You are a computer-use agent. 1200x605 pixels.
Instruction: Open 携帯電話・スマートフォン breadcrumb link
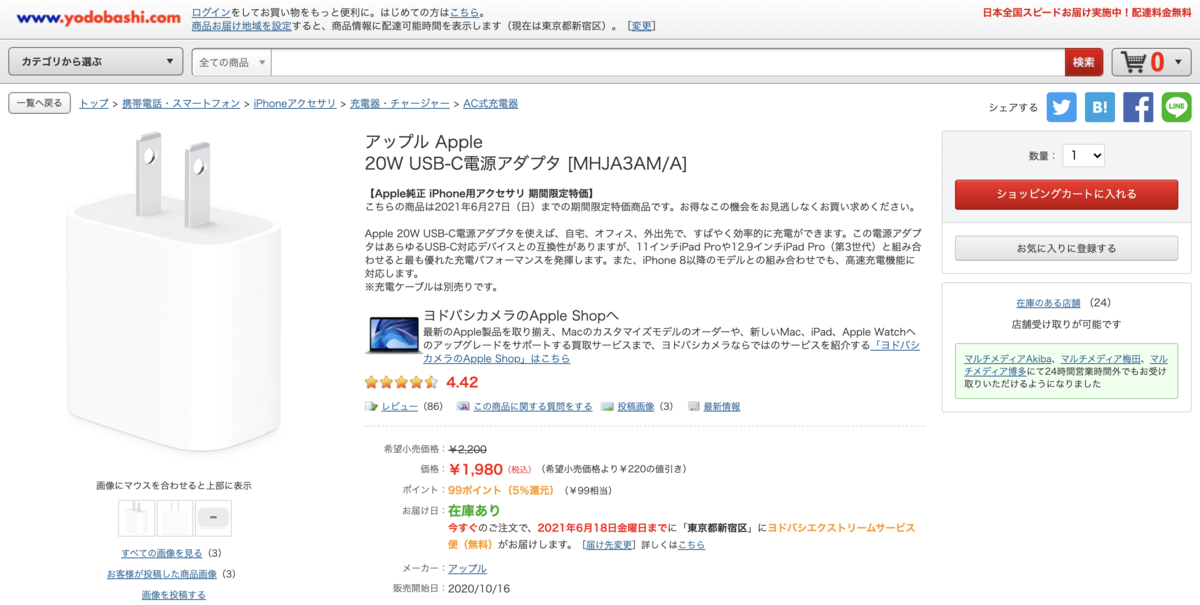(181, 104)
